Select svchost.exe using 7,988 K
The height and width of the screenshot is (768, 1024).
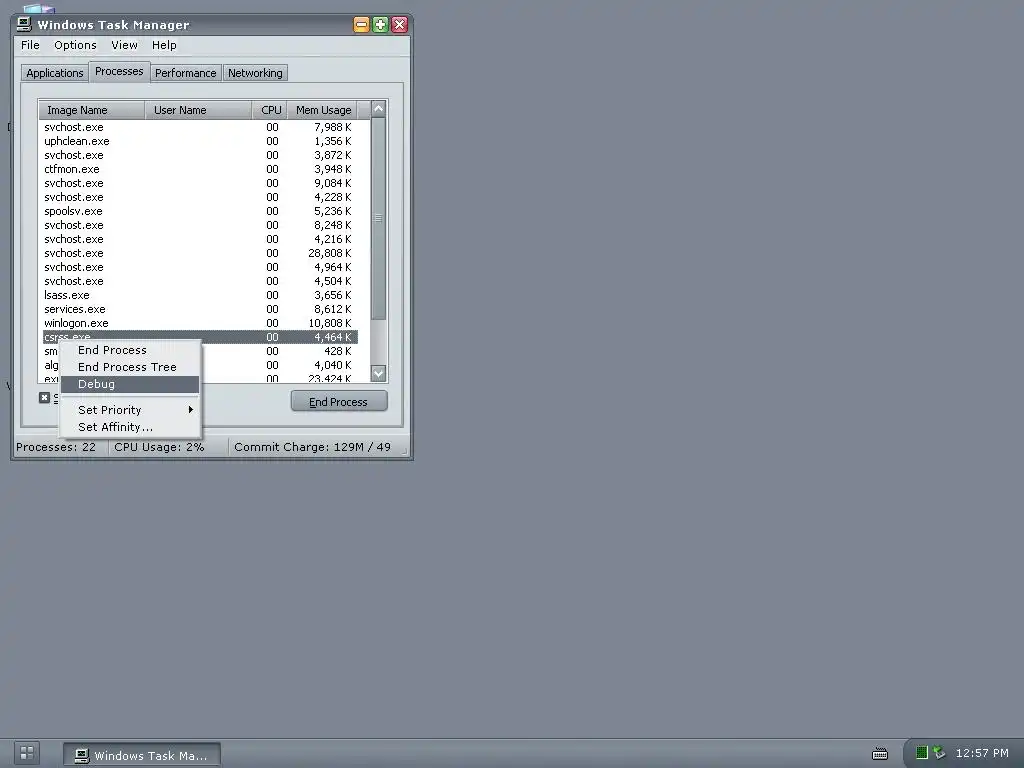(200, 127)
